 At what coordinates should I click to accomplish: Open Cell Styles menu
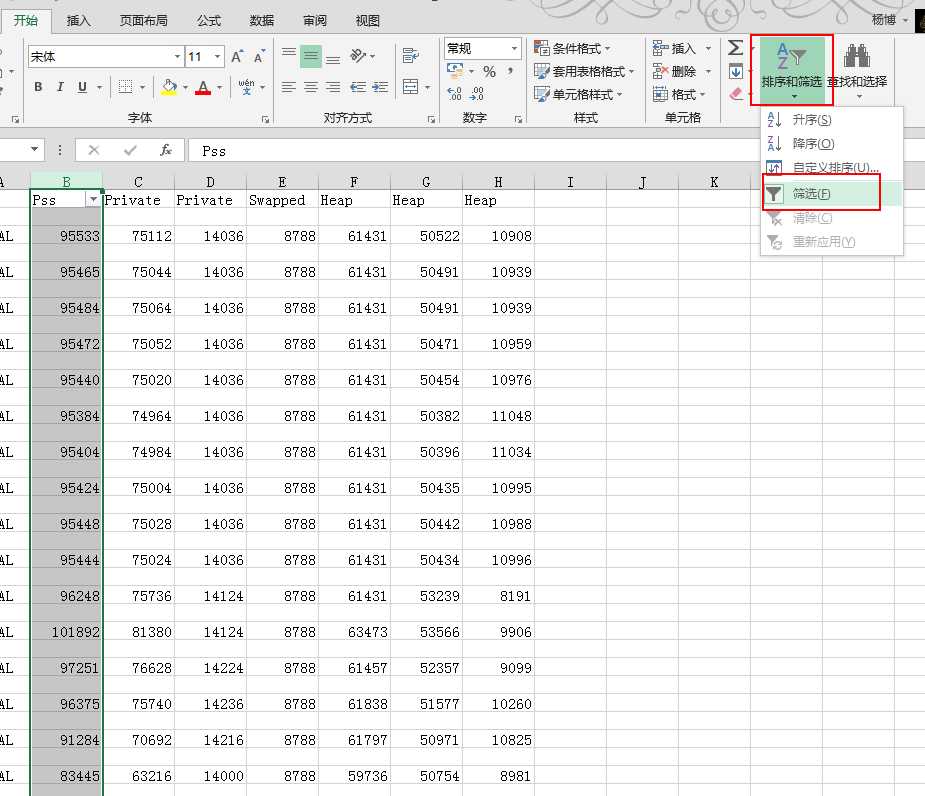click(x=578, y=94)
